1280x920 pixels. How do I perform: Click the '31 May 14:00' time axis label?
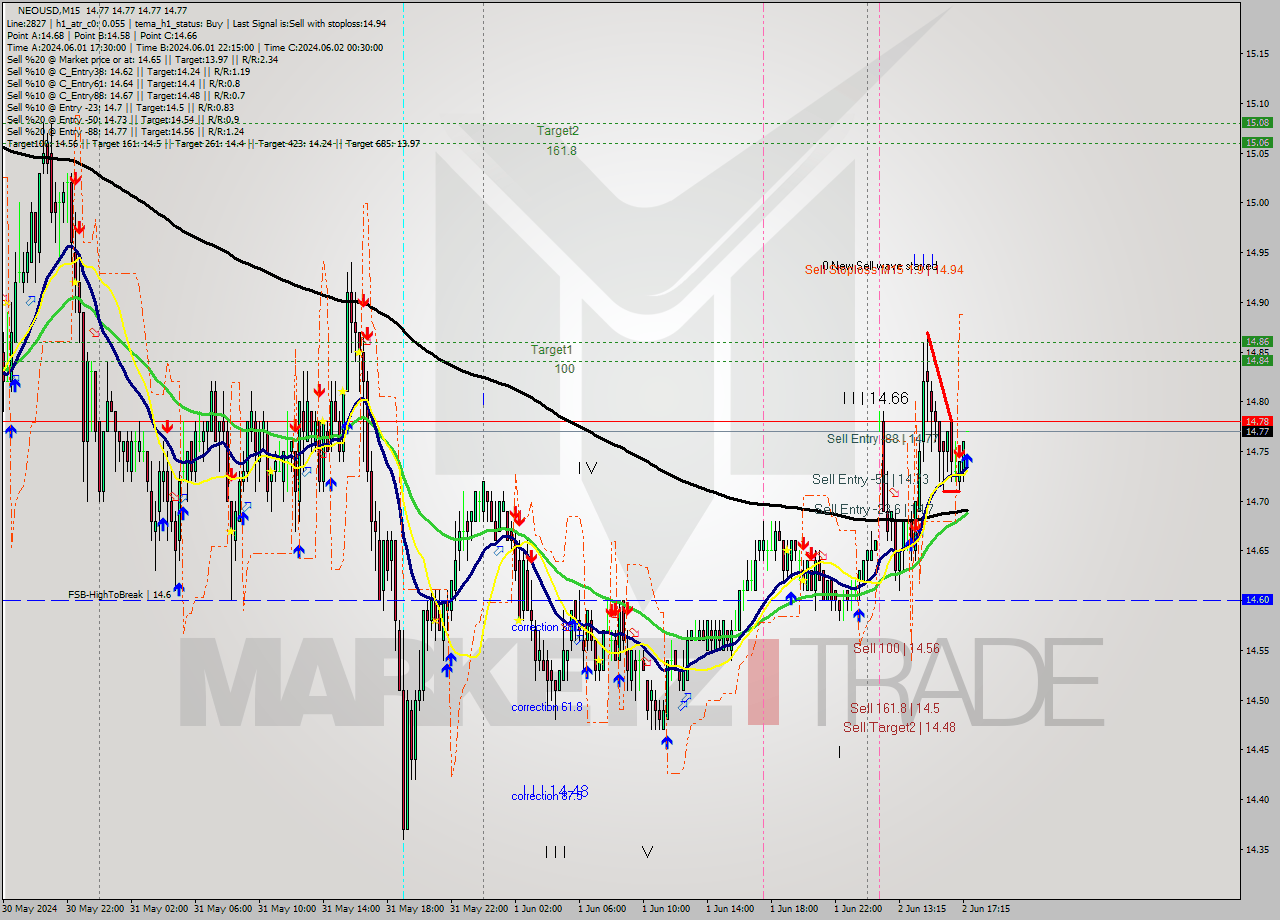(353, 909)
